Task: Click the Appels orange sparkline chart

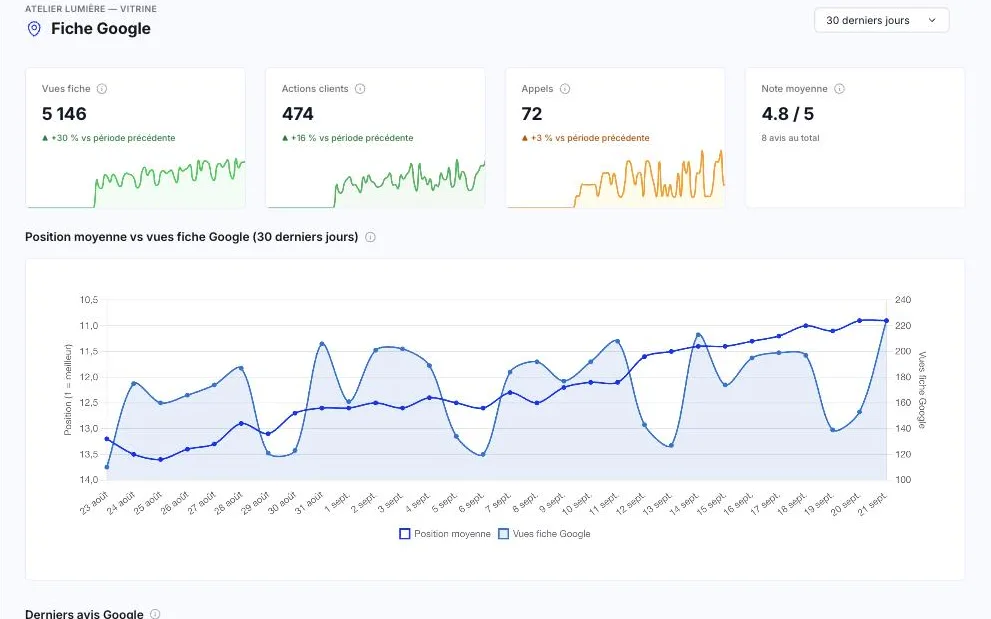Action: 616,178
